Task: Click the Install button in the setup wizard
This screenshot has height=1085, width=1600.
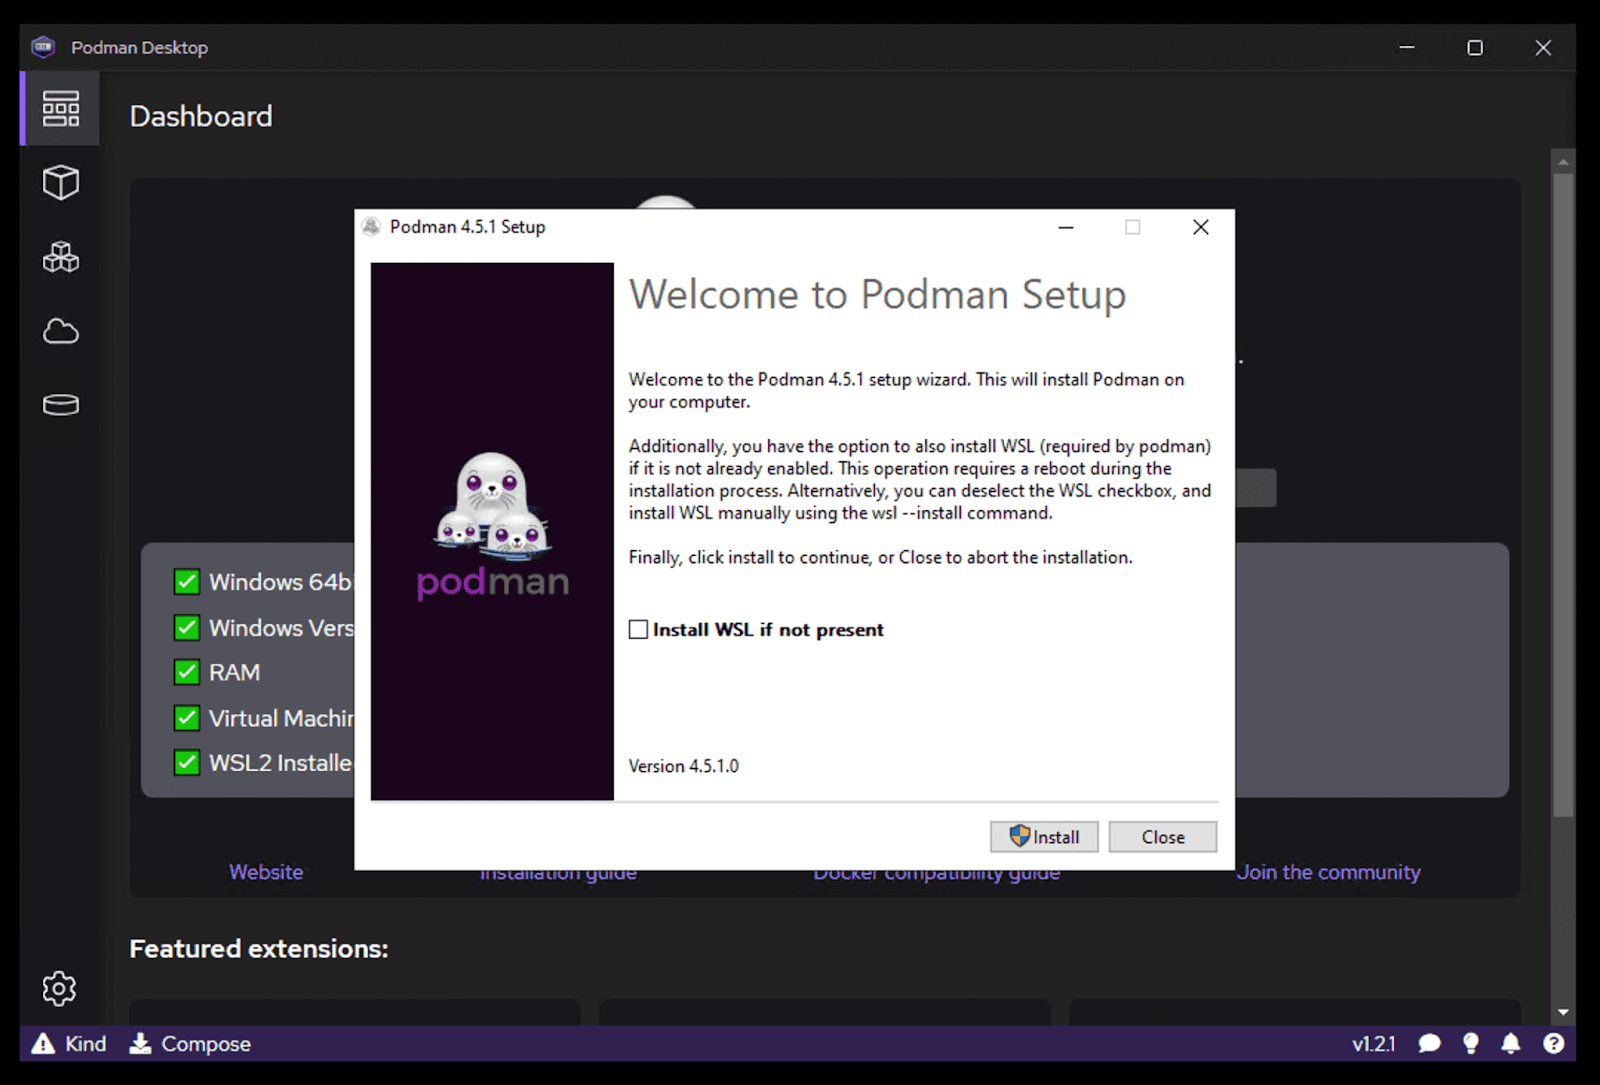Action: coord(1043,837)
